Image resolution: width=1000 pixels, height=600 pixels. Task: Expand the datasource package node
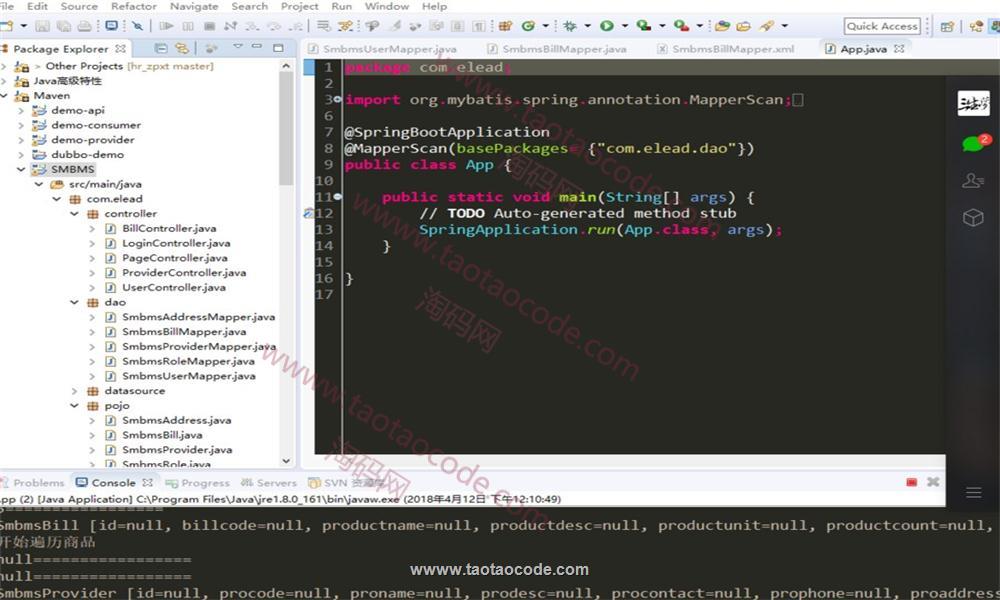pos(76,391)
